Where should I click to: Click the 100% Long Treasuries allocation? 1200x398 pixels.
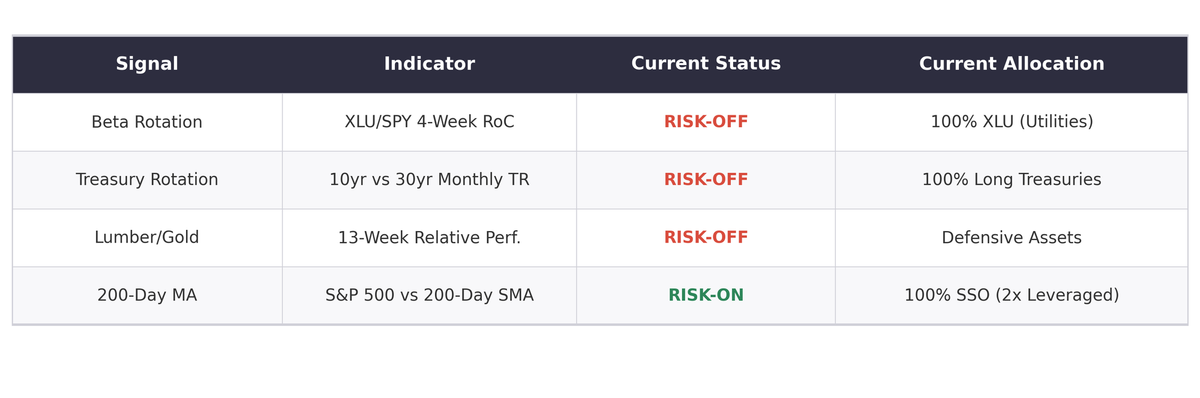click(x=1012, y=180)
